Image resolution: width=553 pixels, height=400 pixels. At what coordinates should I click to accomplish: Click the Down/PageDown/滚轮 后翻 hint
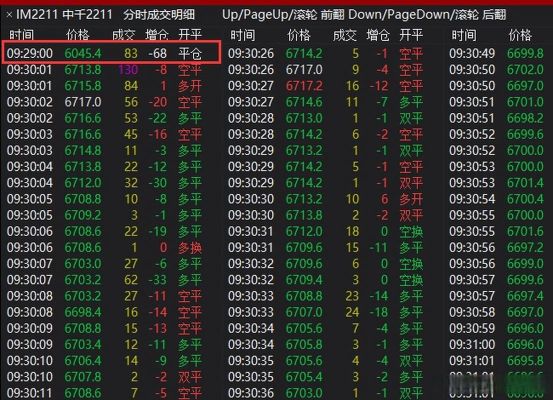(x=427, y=15)
